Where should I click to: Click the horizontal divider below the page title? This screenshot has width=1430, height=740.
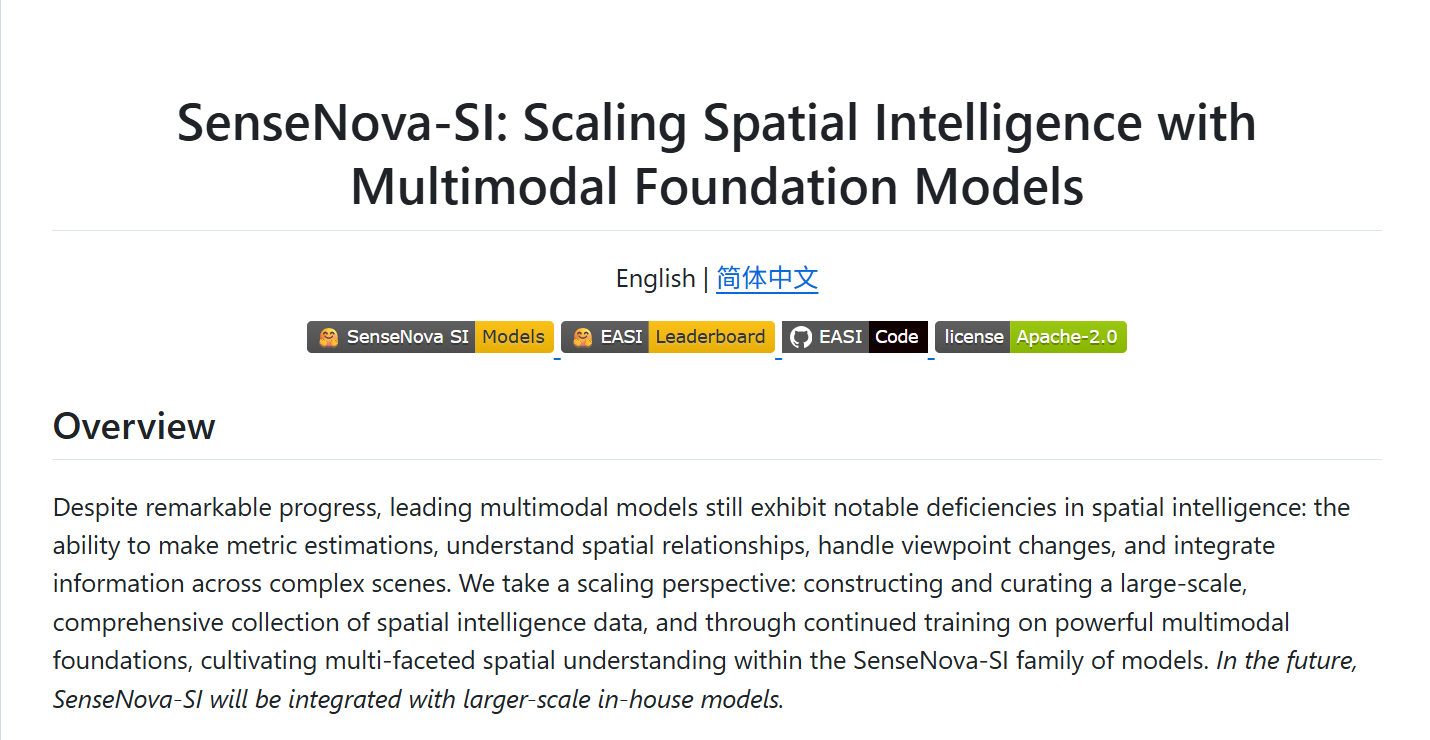point(716,231)
